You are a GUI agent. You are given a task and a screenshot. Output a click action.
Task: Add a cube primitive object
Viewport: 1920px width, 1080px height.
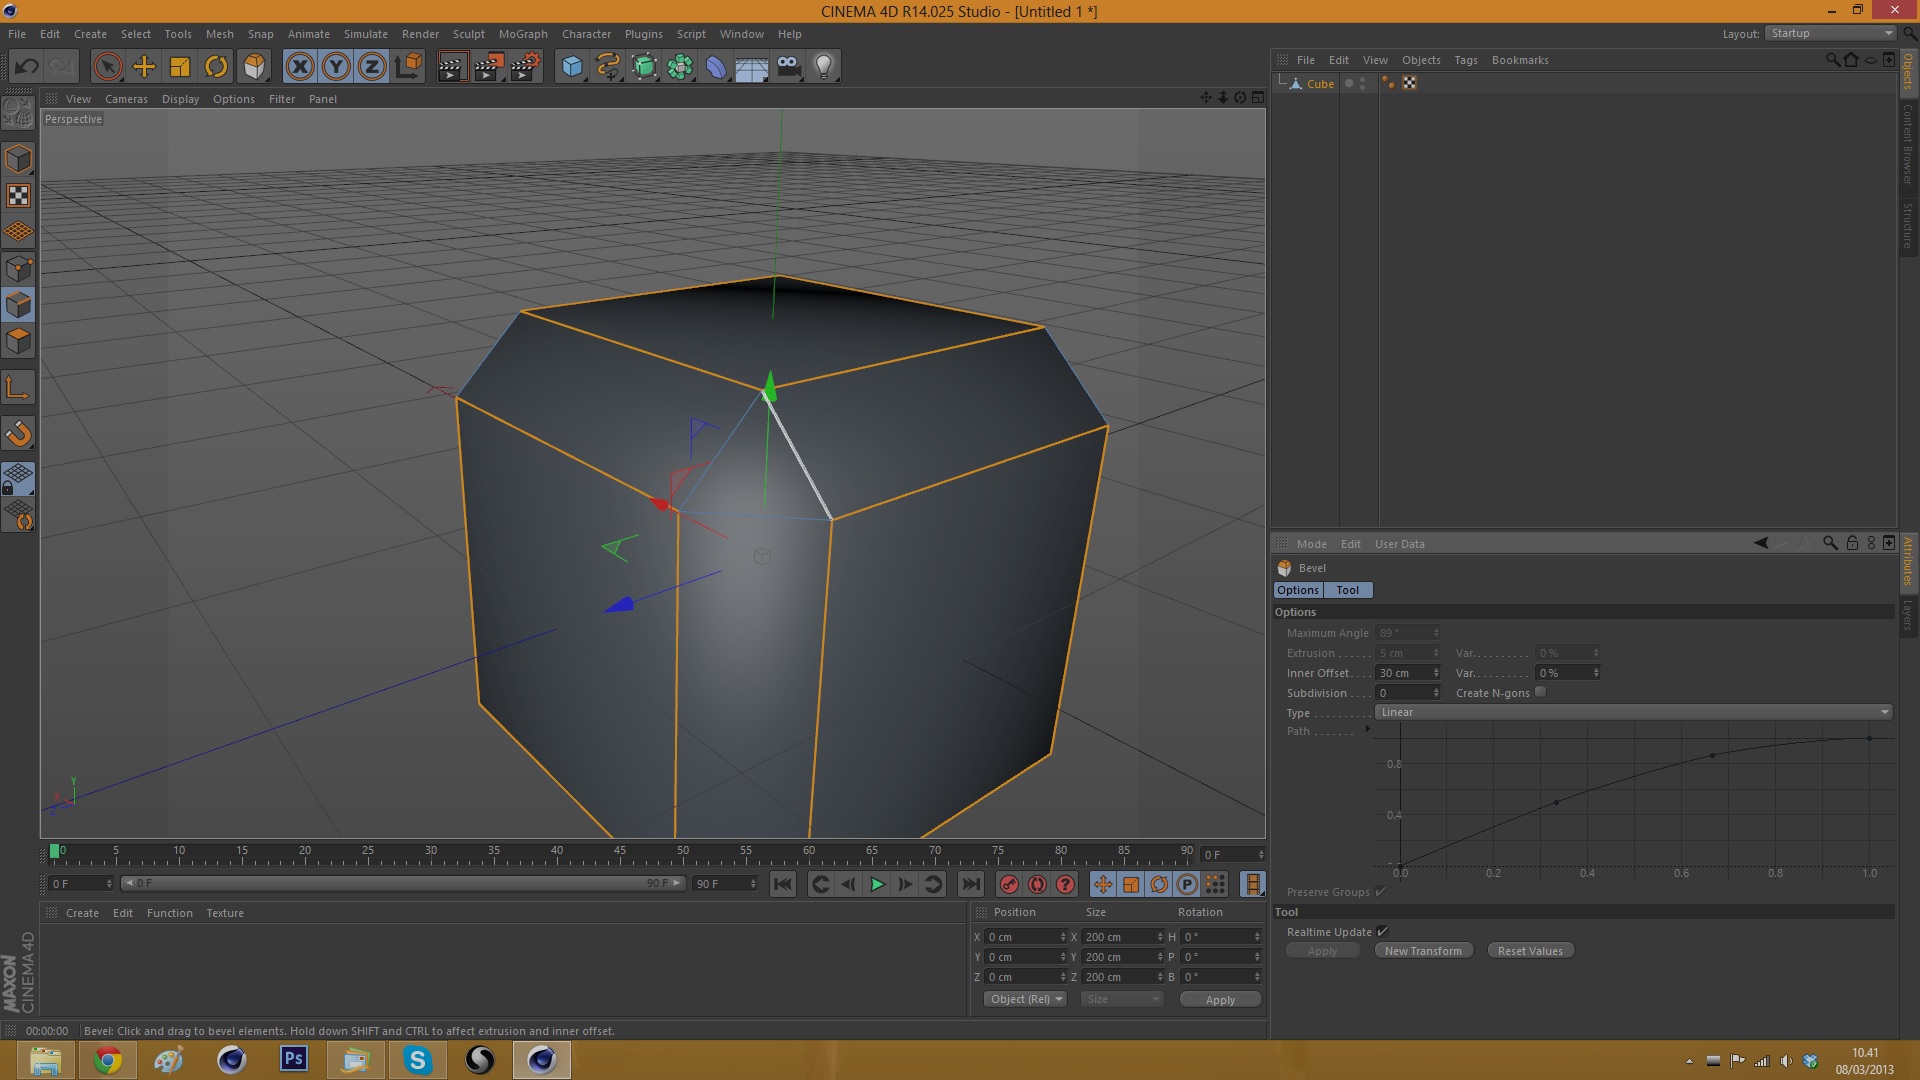pyautogui.click(x=572, y=67)
